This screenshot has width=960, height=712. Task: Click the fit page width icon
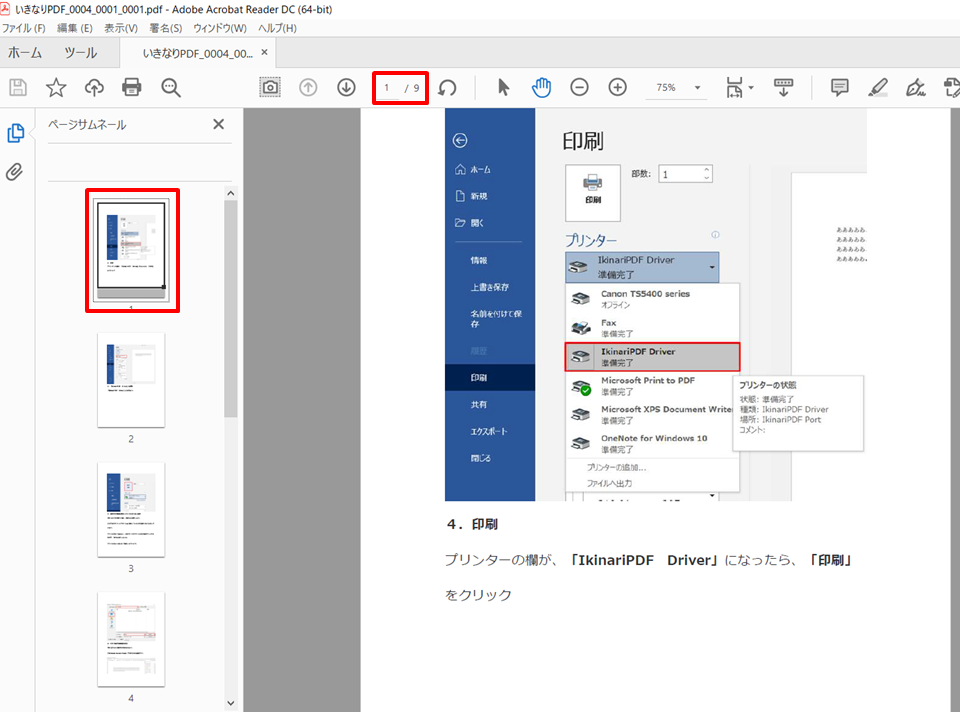[x=734, y=88]
